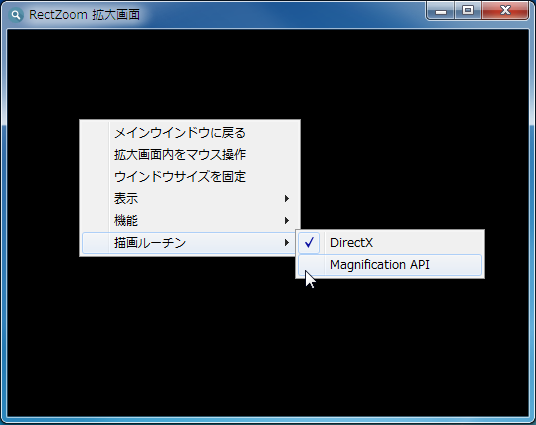Viewport: 536px width, 425px height.
Task: Maximize the RectZoom window
Action: [468, 11]
